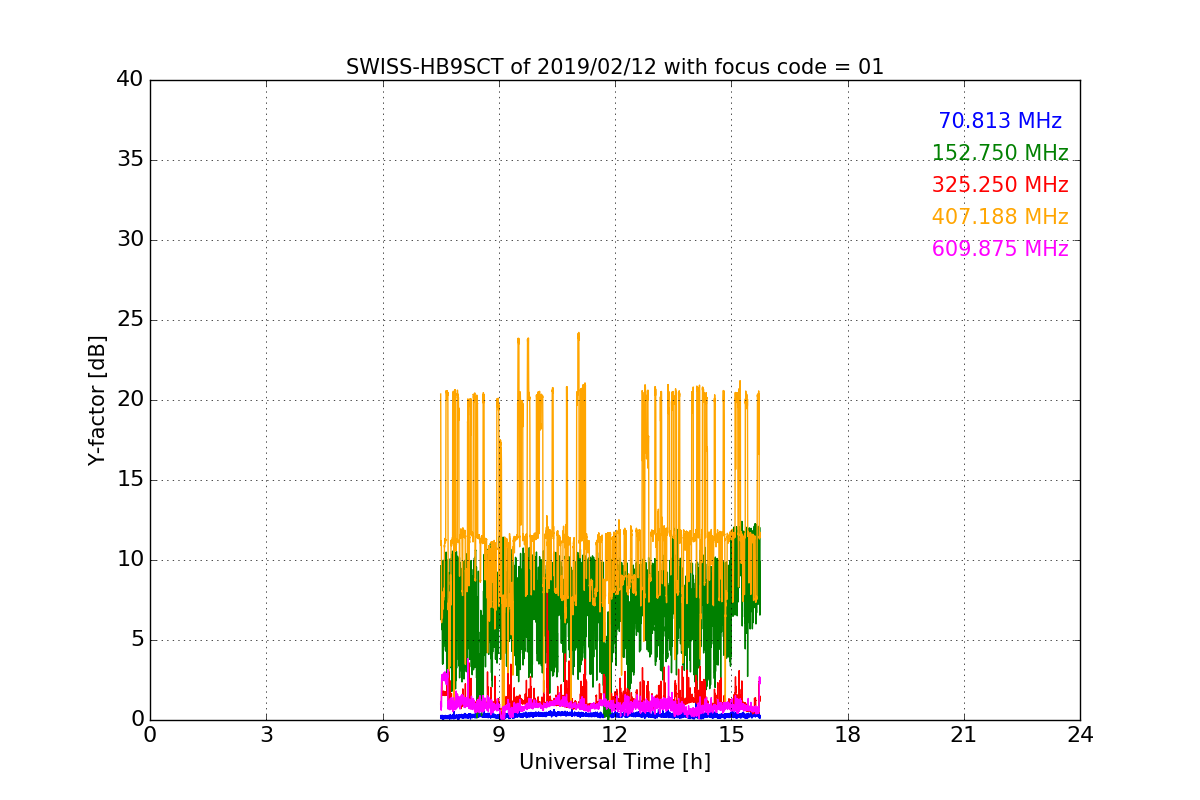This screenshot has width=1200, height=800.
Task: Click the 20 tick on the y-axis
Action: tap(130, 400)
